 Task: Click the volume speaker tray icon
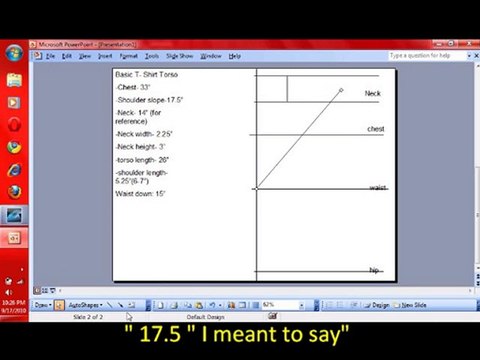click(x=8, y=292)
